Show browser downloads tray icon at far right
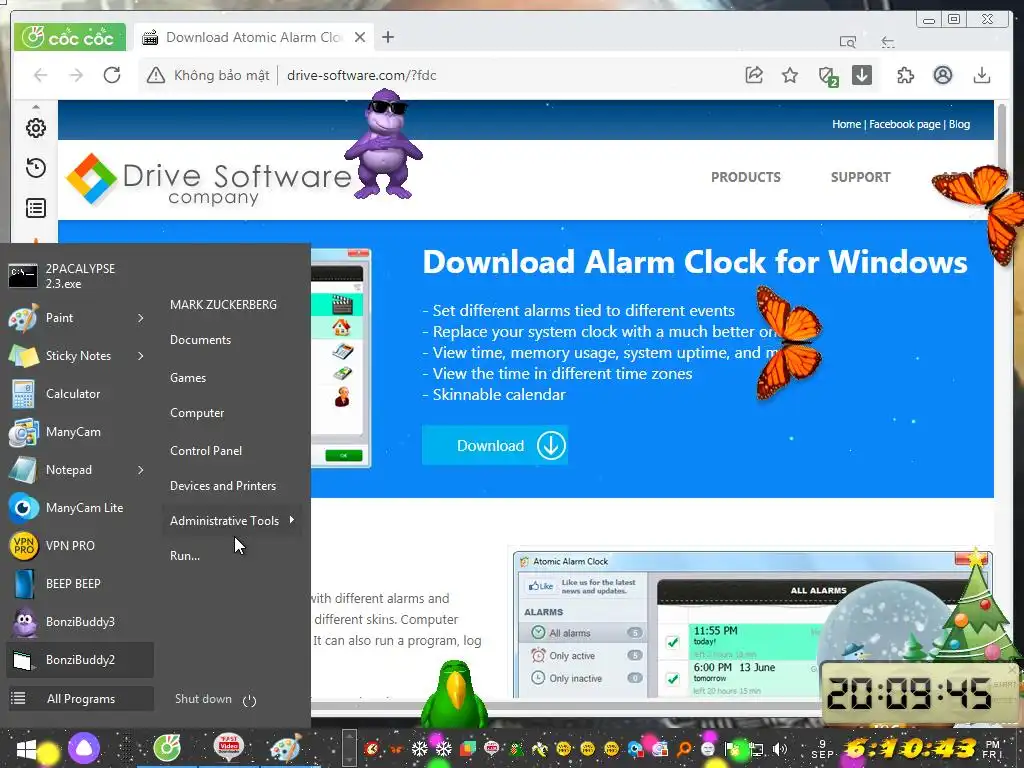Screen dimensions: 1024x768 (982, 75)
